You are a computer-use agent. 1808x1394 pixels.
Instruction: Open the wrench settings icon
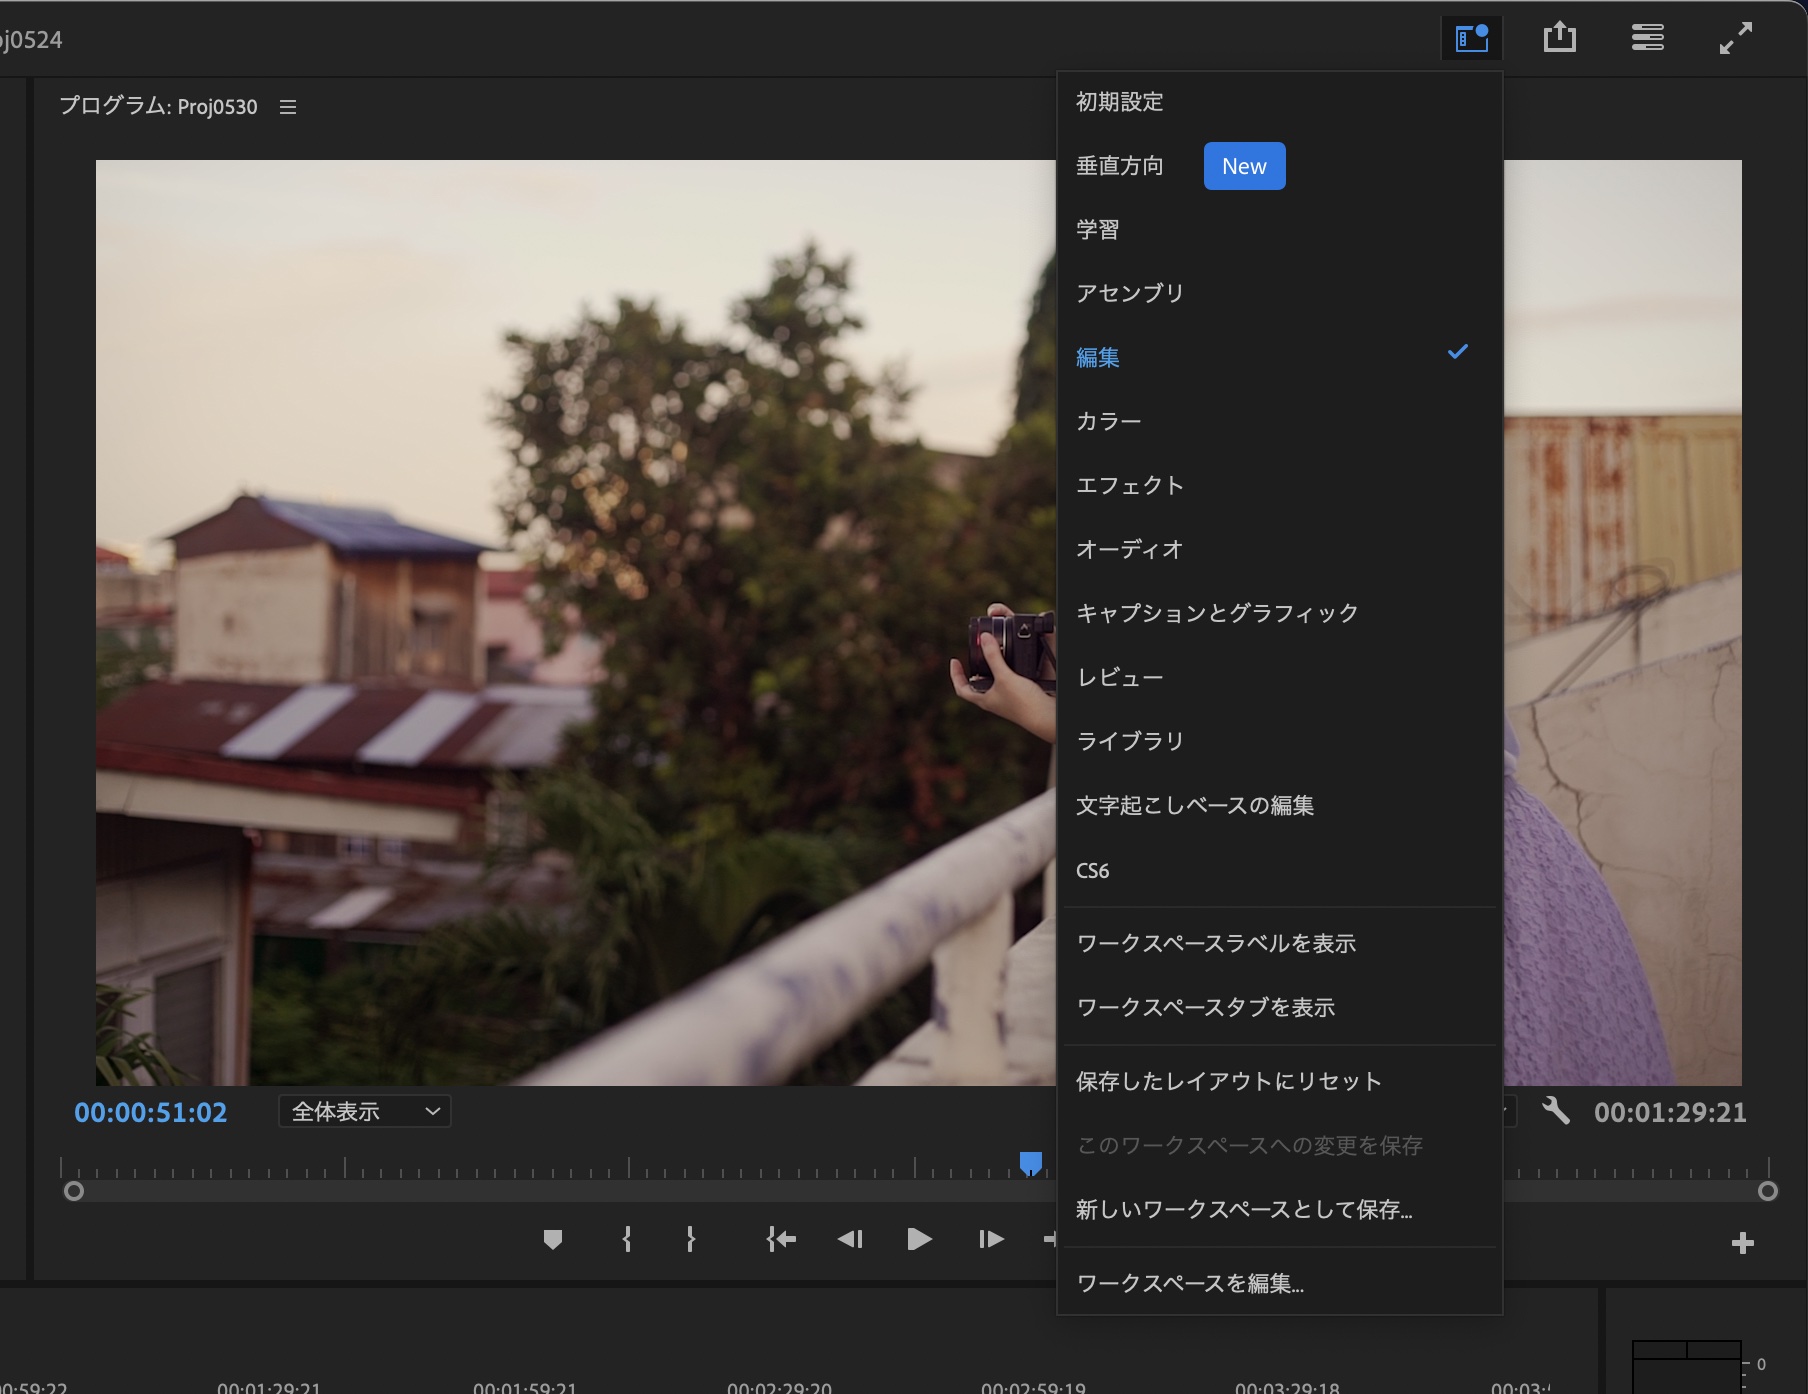[x=1555, y=1111]
